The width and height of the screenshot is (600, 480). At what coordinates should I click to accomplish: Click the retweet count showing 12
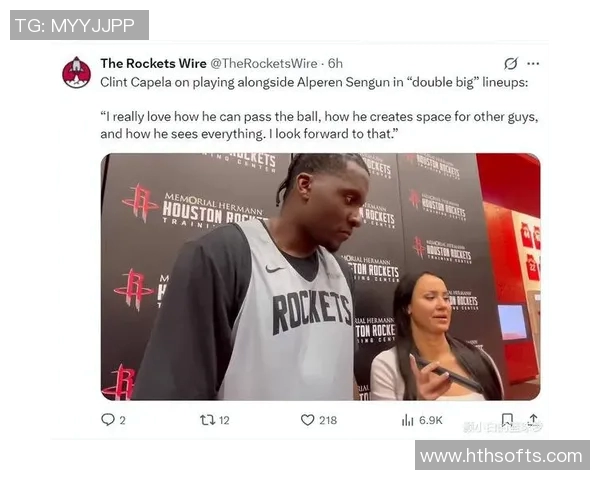[x=224, y=421]
